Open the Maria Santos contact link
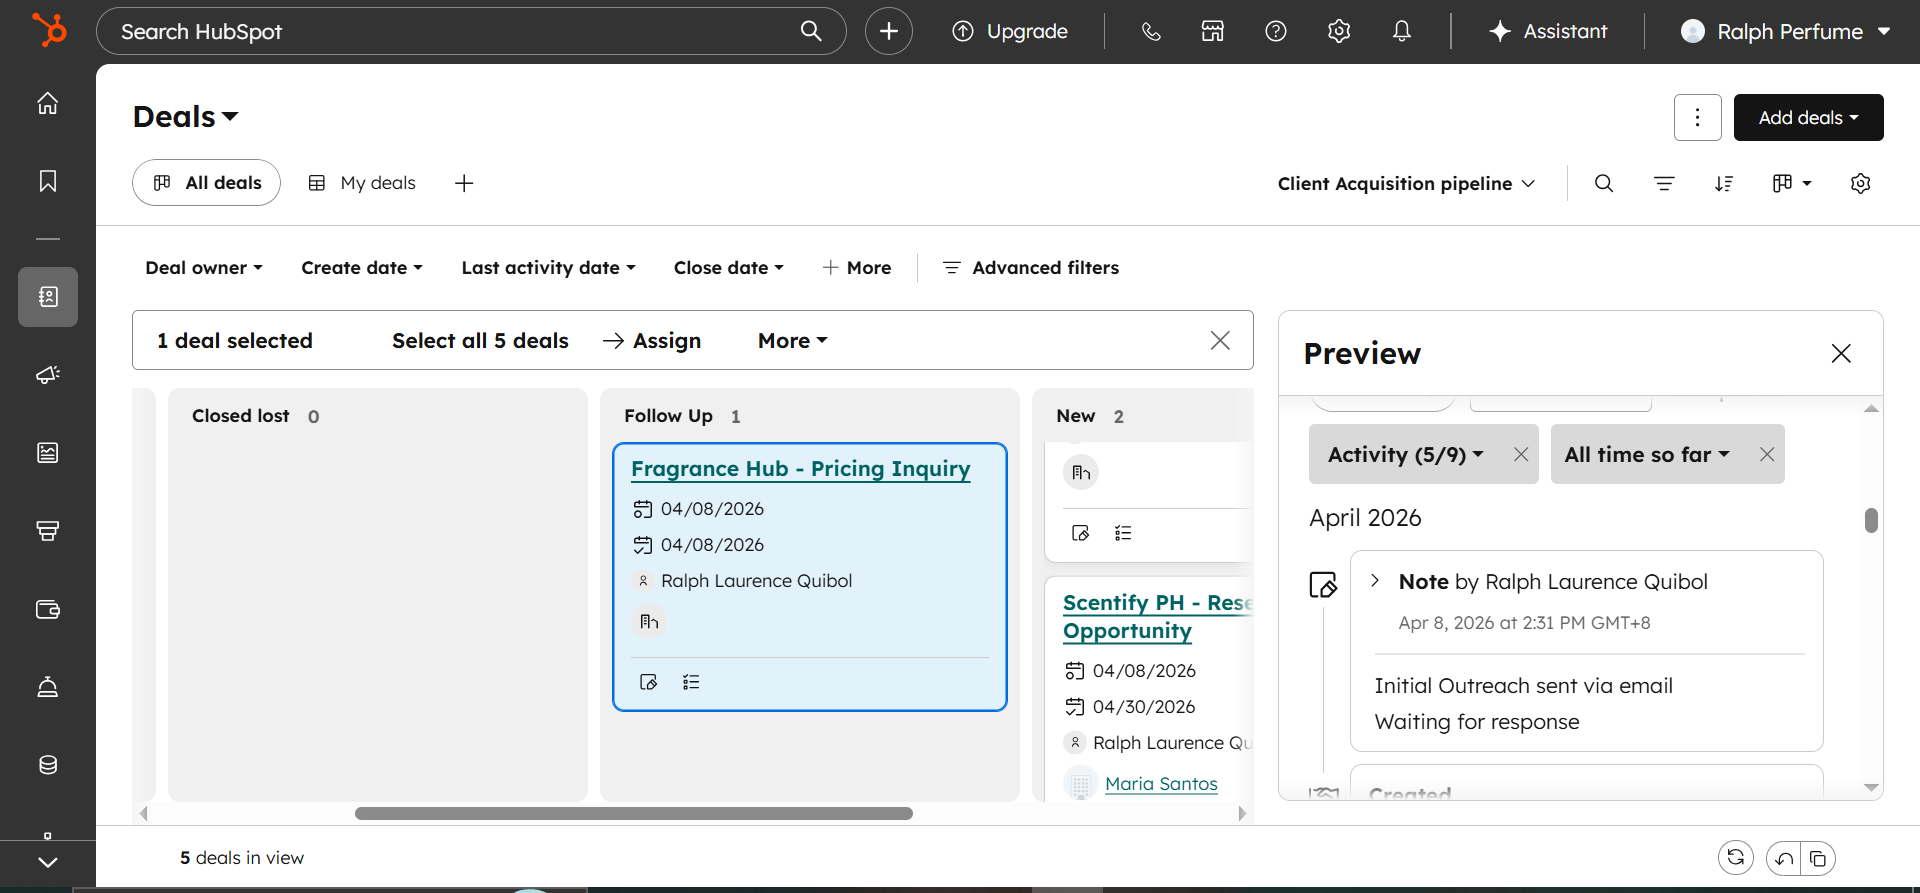The width and height of the screenshot is (1920, 893). click(x=1161, y=784)
